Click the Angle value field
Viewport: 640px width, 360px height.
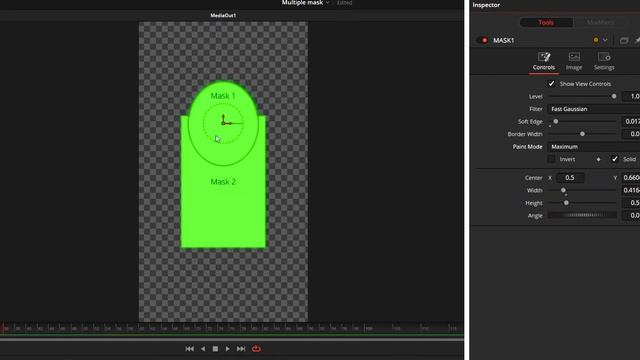[x=631, y=216]
